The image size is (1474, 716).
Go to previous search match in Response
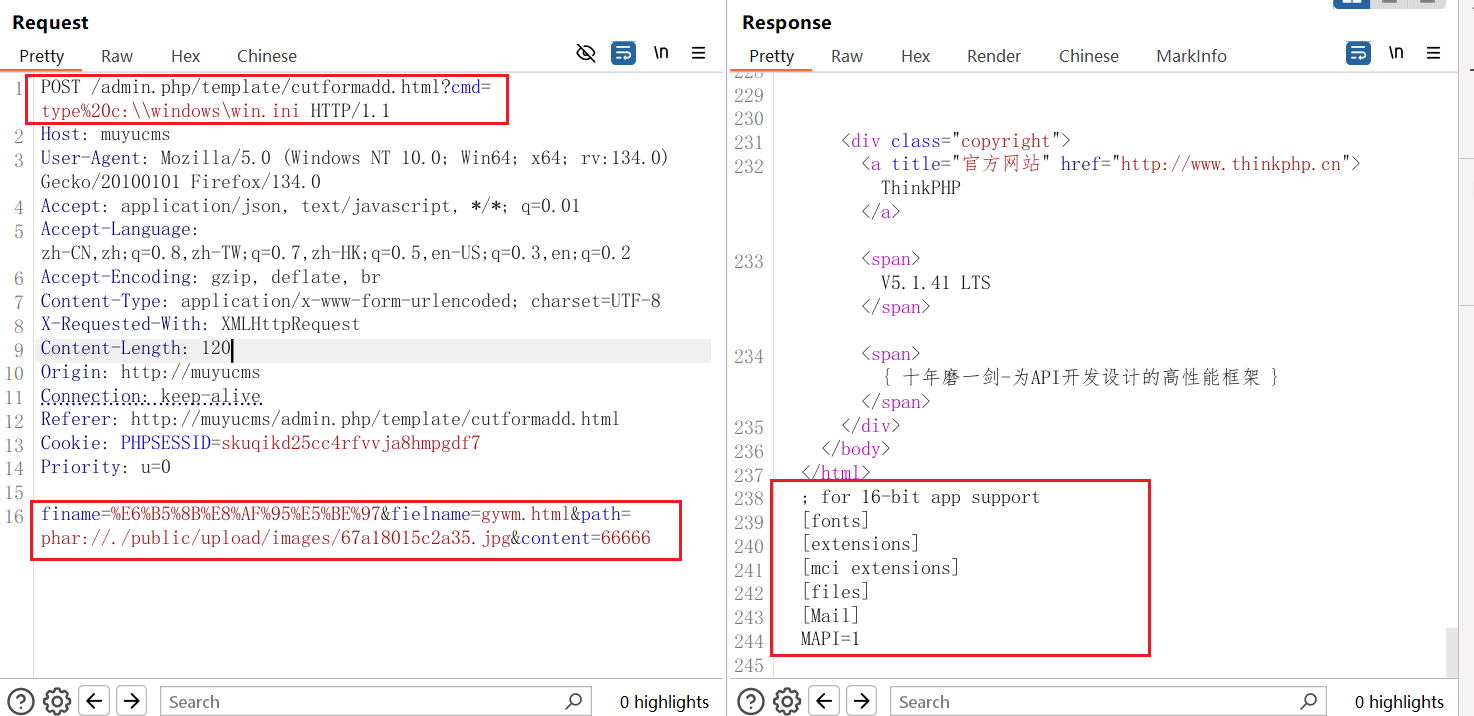click(824, 701)
